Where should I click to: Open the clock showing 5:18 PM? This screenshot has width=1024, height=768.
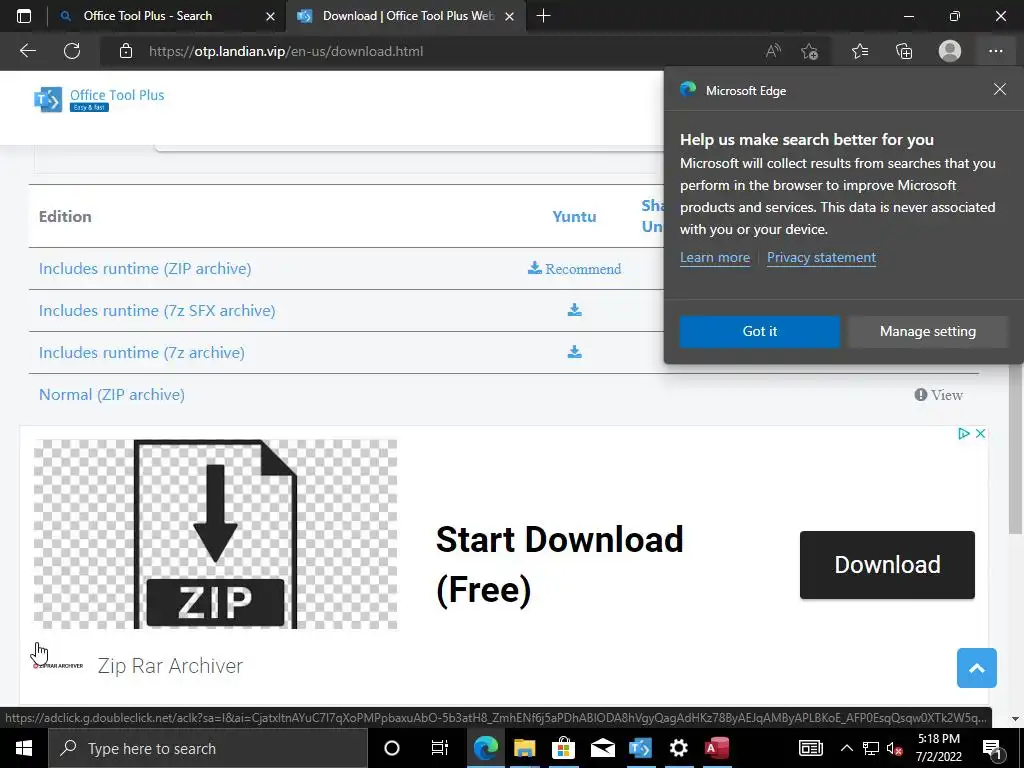(938, 748)
